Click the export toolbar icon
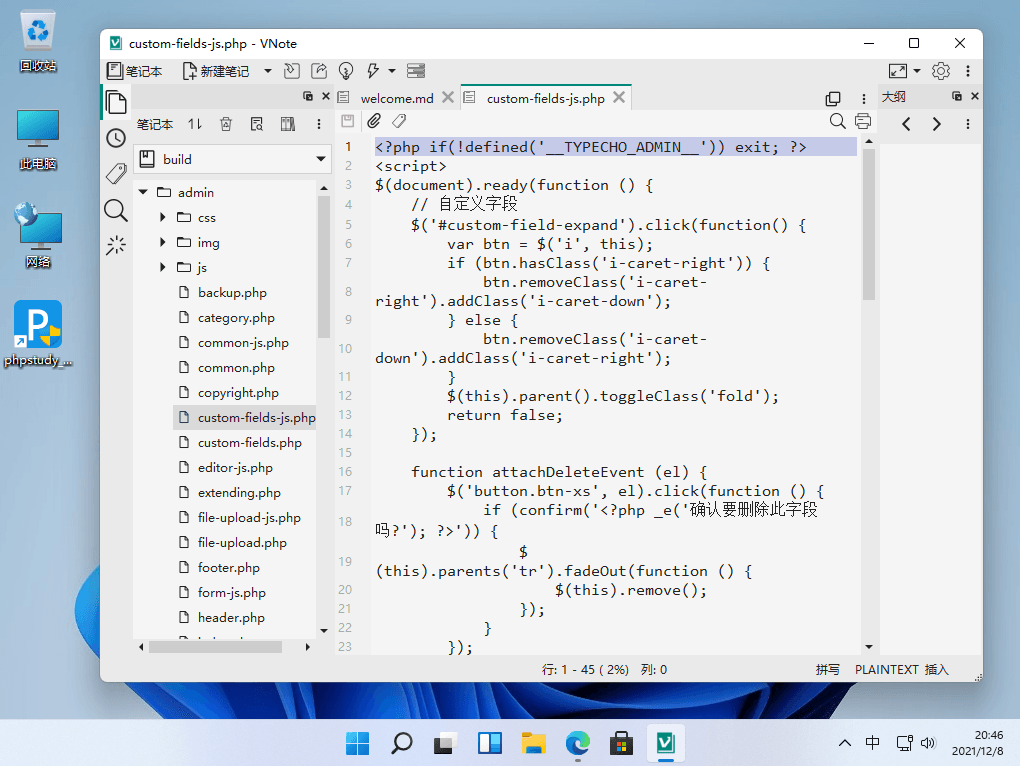 319,71
